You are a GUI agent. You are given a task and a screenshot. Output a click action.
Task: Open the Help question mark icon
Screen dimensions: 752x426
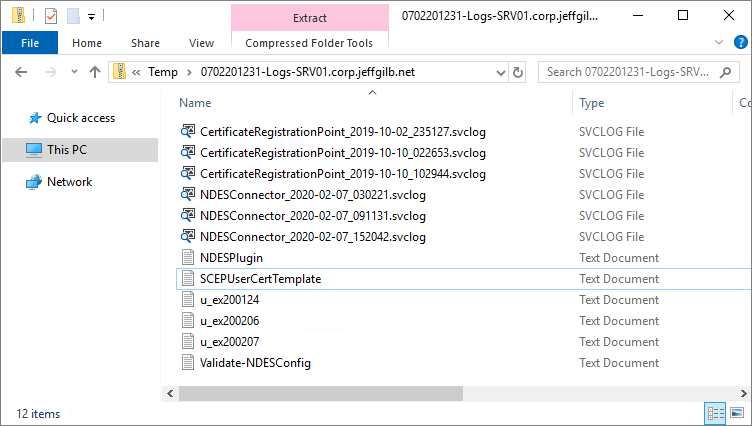pyautogui.click(x=740, y=43)
